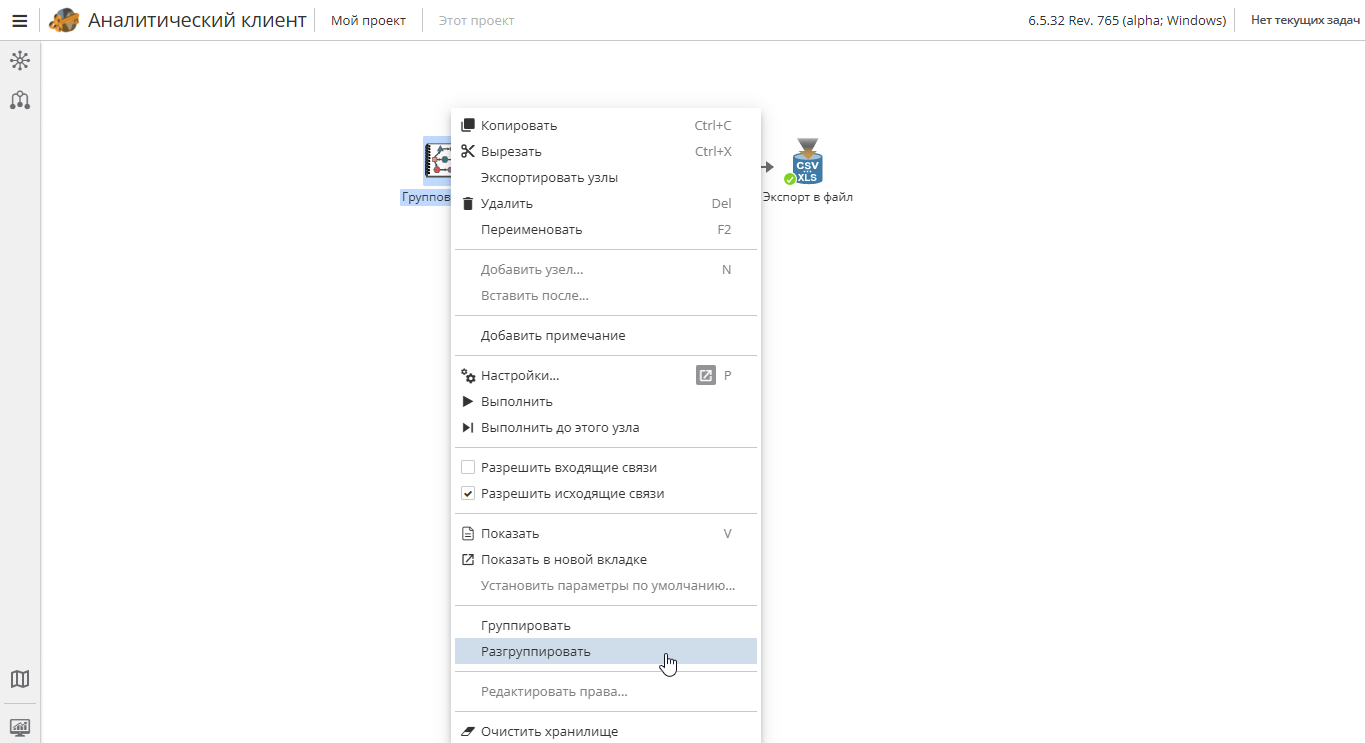The width and height of the screenshot is (1365, 743).
Task: Open Нет текущих задач task status
Action: click(x=1304, y=20)
